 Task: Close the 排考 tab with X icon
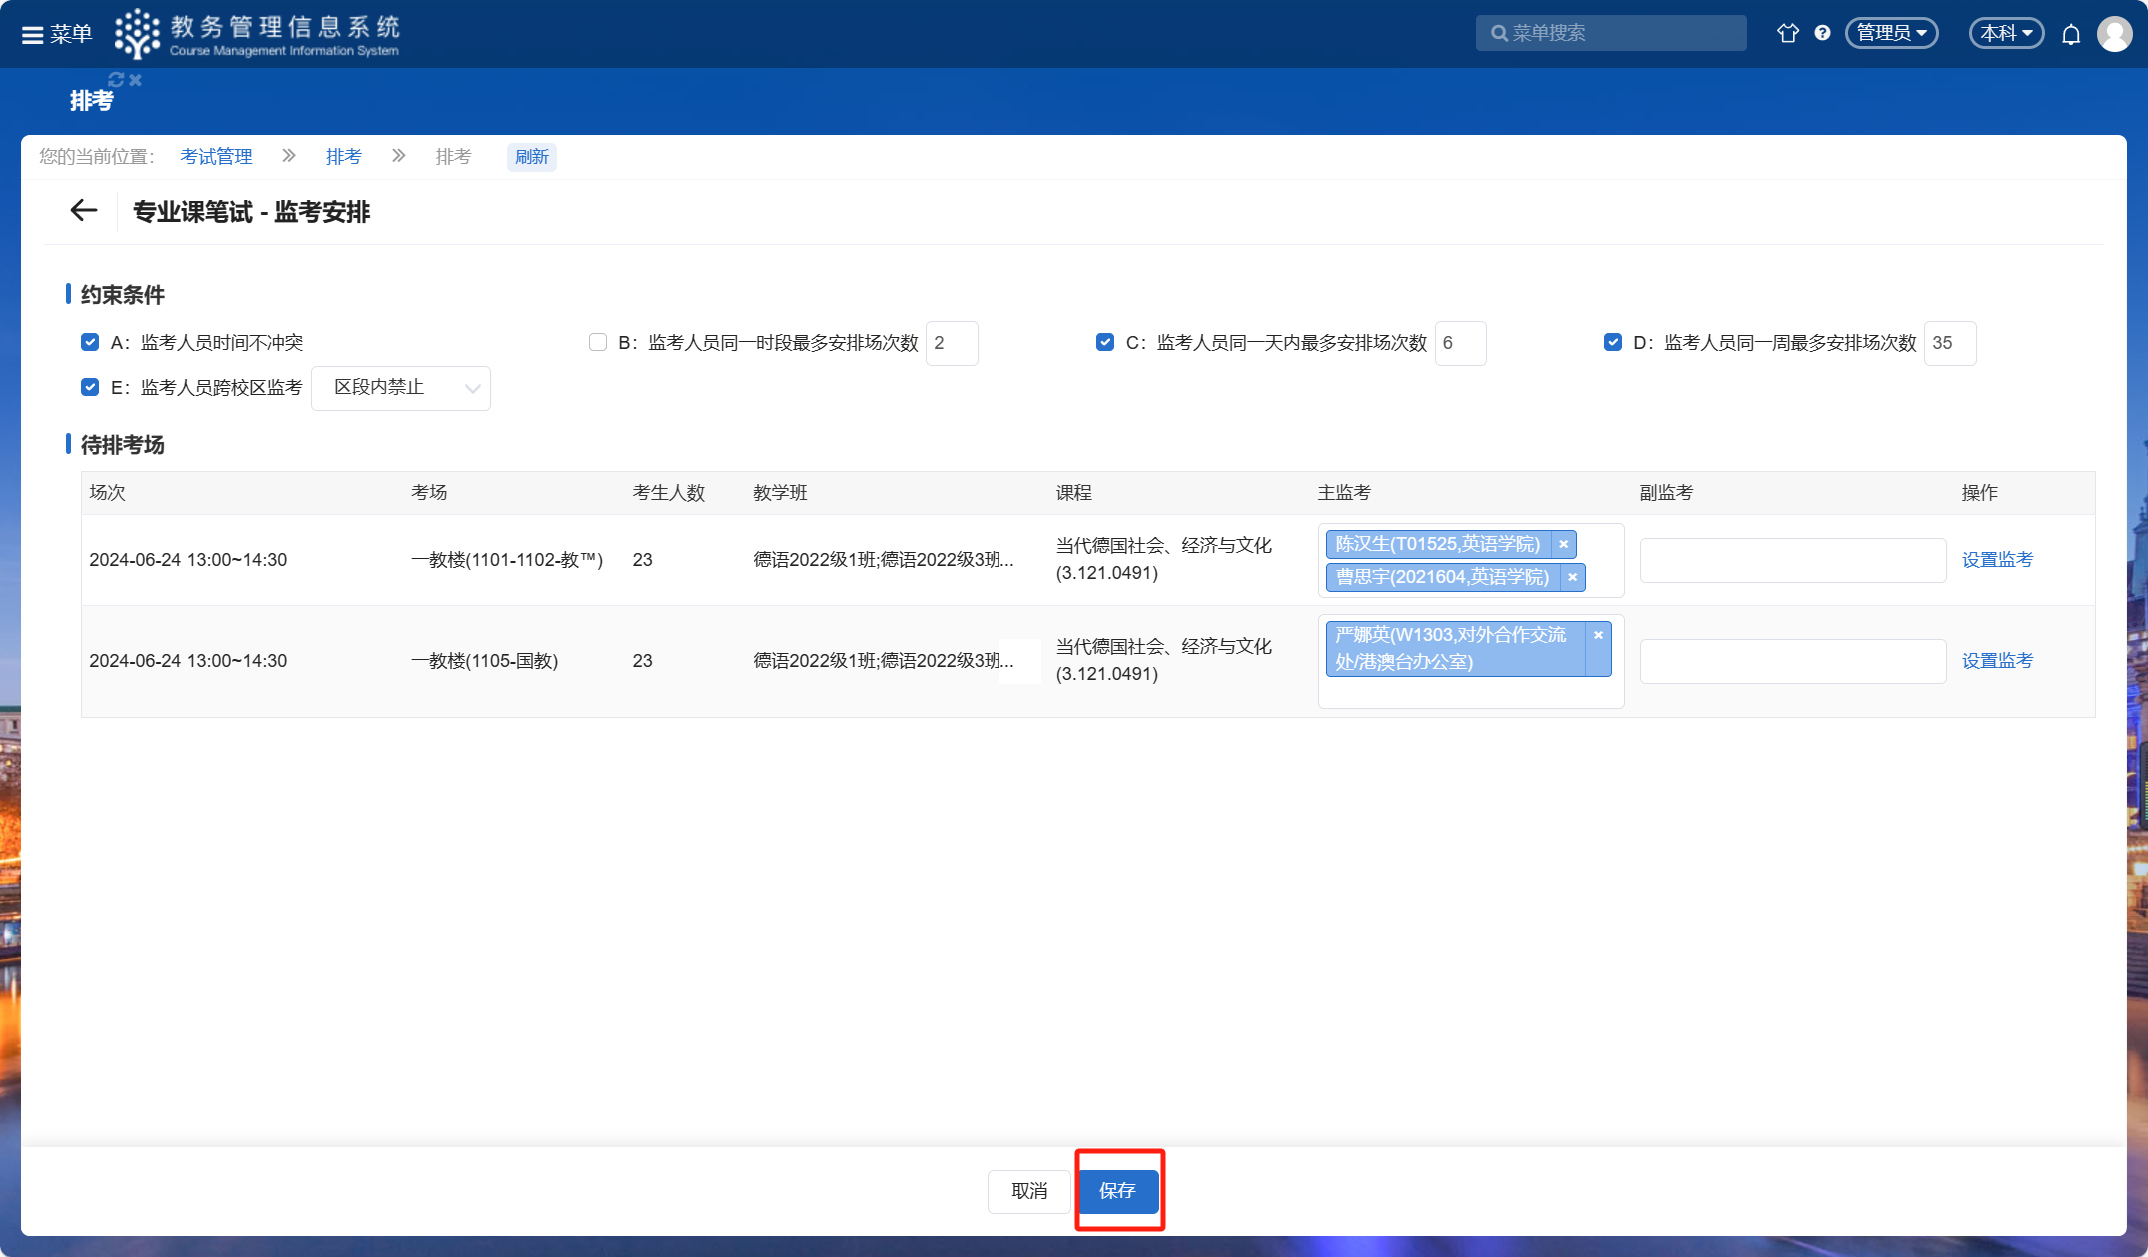pyautogui.click(x=136, y=79)
